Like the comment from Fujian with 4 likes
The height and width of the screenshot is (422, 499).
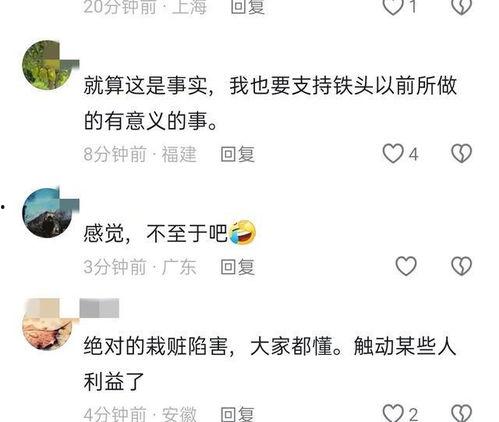(393, 154)
